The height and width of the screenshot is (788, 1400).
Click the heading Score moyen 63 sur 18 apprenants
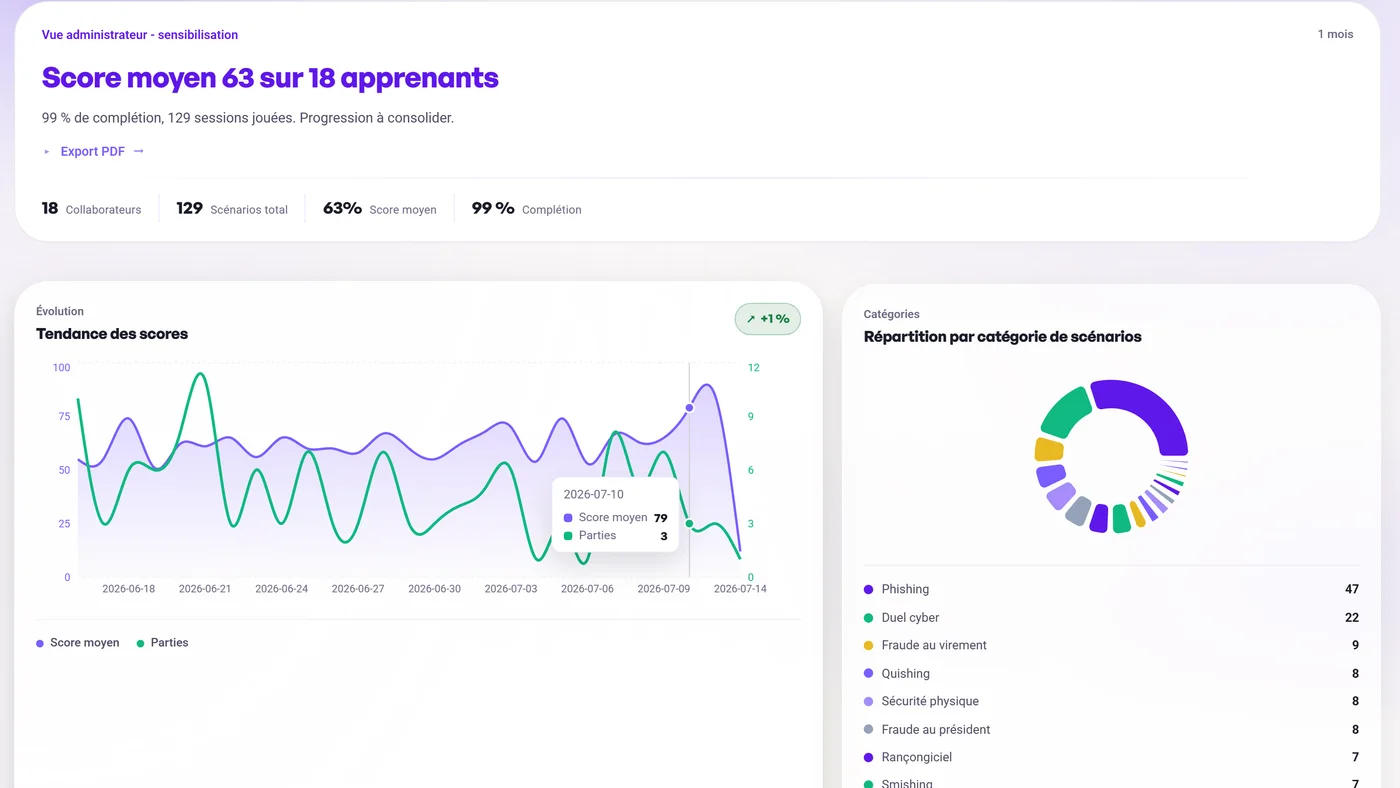pos(270,78)
